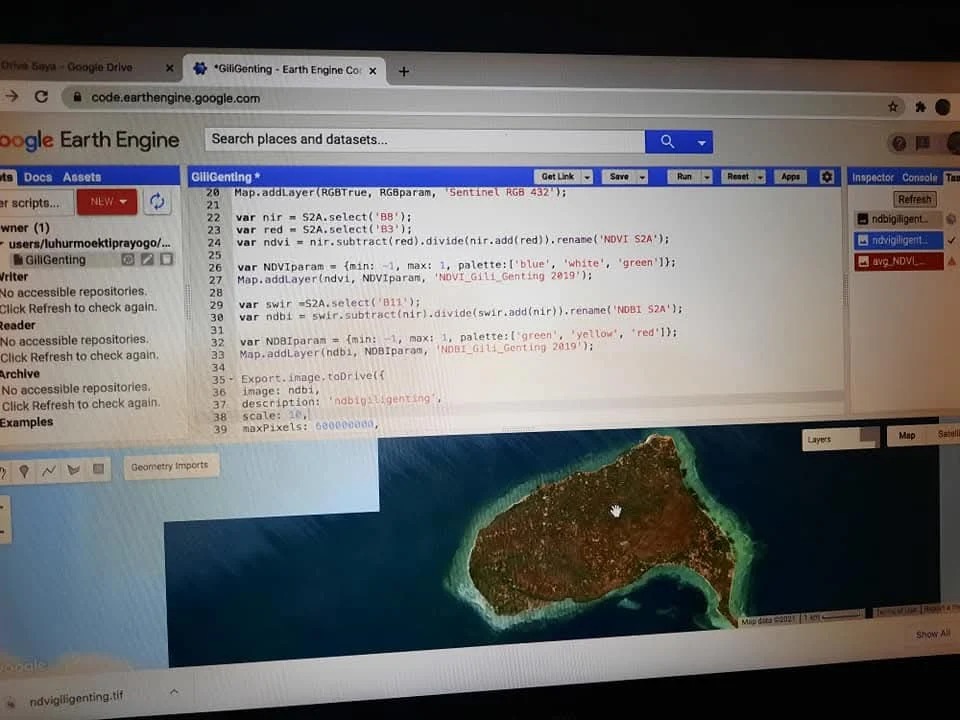Reload the browser page
Image resolution: width=960 pixels, height=720 pixels.
pyautogui.click(x=41, y=97)
